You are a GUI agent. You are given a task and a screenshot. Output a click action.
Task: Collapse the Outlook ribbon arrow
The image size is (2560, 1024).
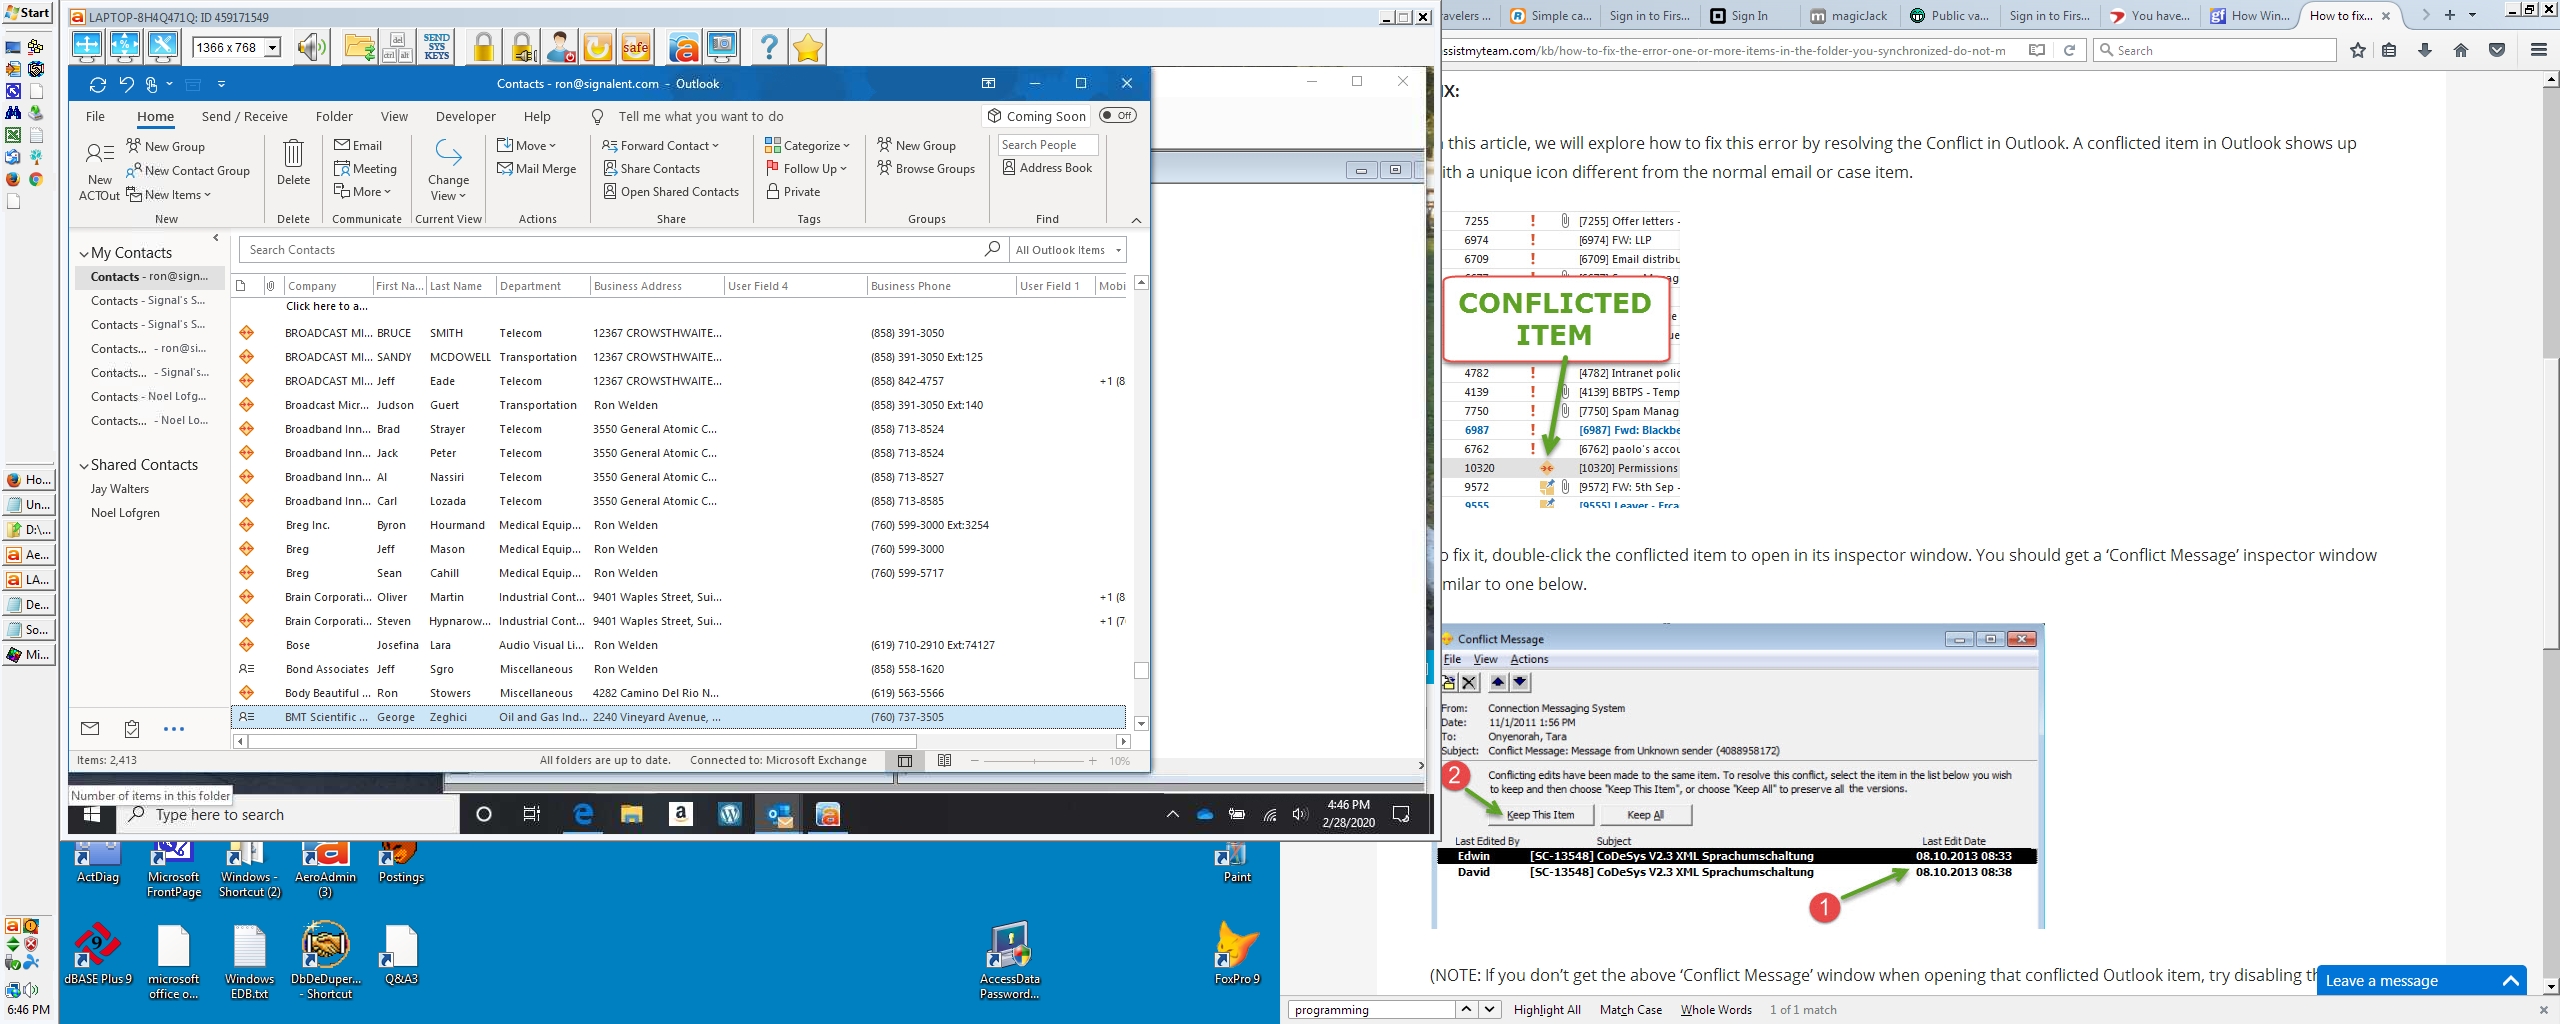click(x=1136, y=220)
